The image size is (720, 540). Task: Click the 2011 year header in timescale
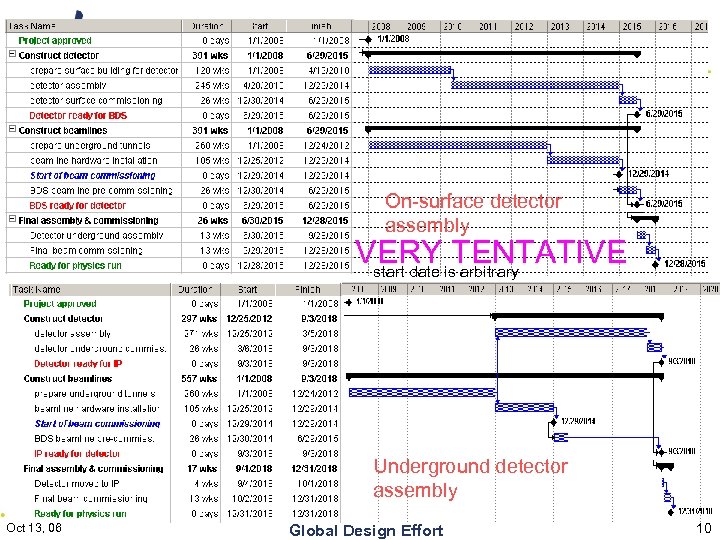[488, 27]
